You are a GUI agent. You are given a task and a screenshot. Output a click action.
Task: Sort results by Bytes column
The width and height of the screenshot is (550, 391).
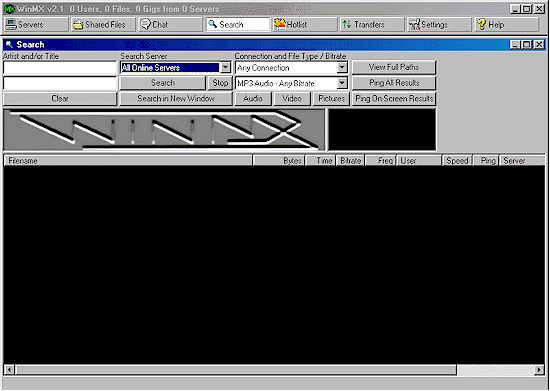coord(279,161)
